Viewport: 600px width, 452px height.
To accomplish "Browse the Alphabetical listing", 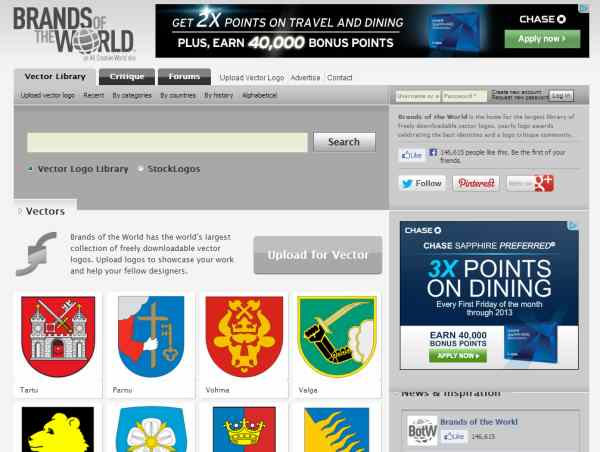I will (259, 95).
